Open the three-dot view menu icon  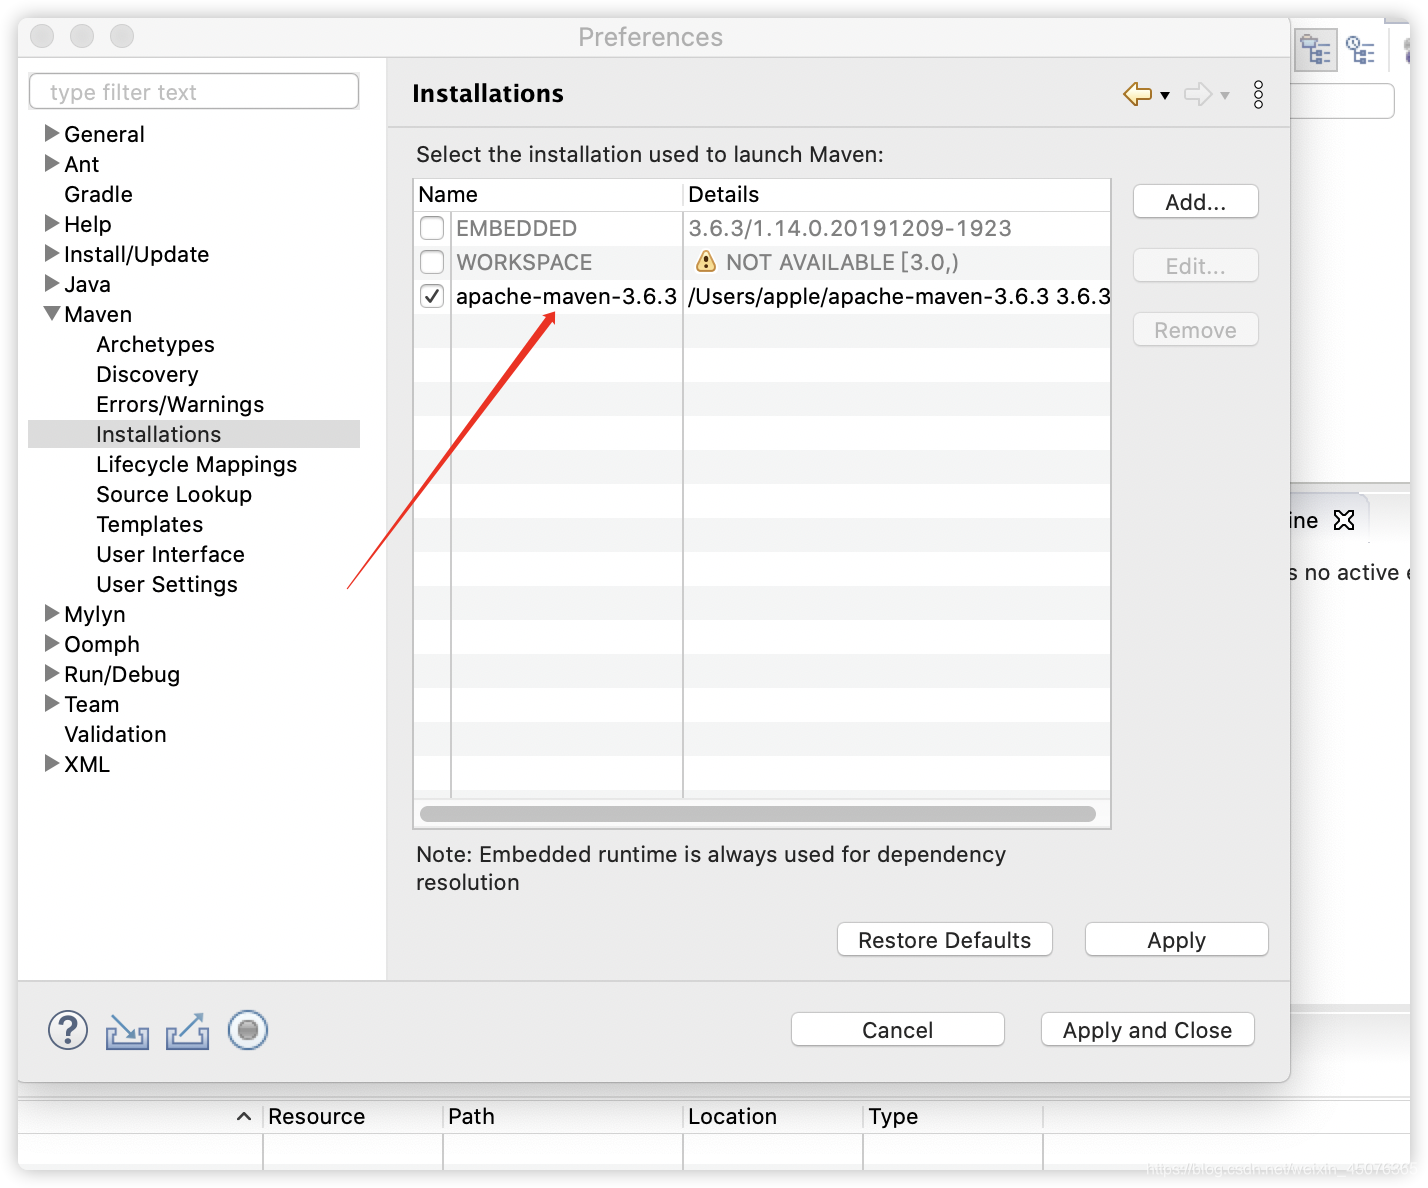pos(1258,94)
